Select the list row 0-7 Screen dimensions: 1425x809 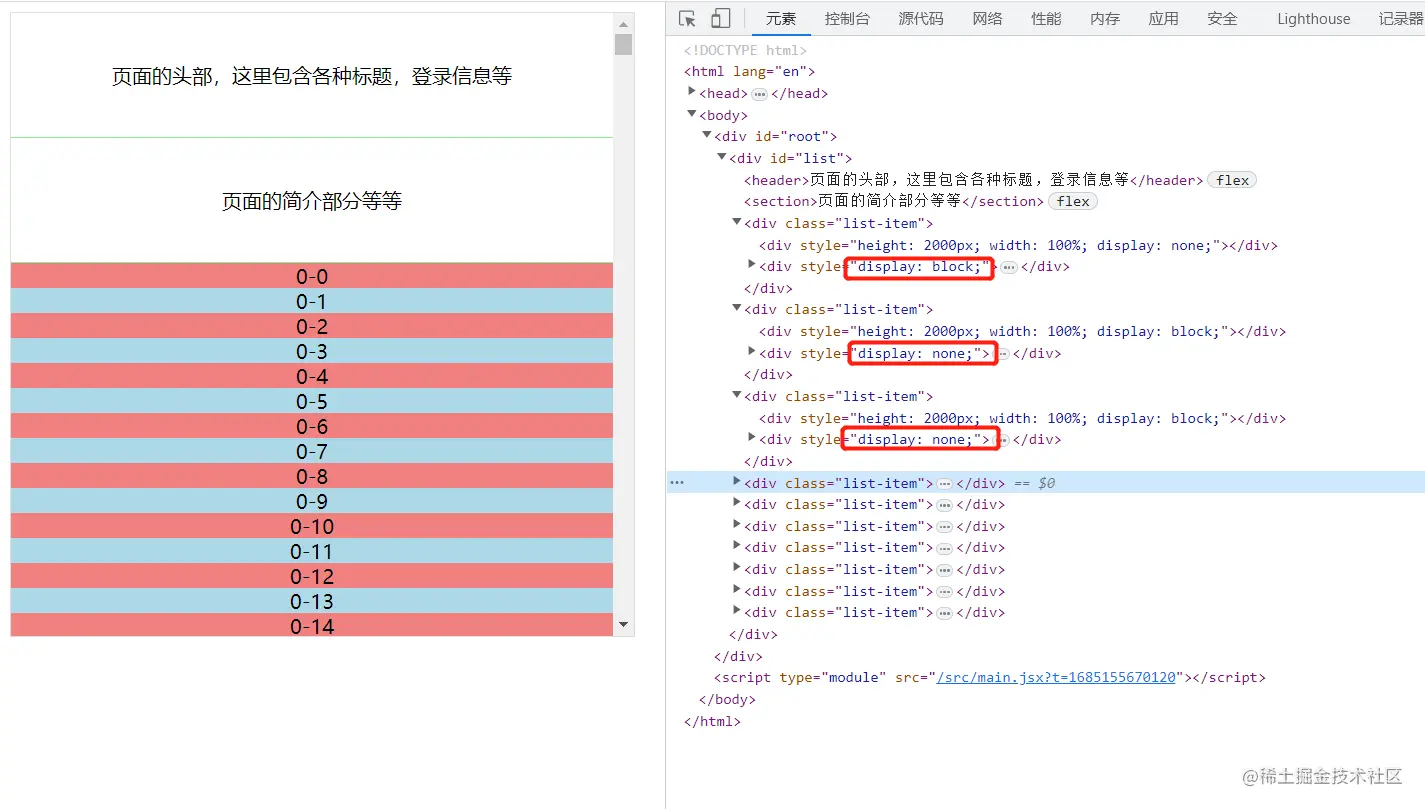(x=312, y=451)
